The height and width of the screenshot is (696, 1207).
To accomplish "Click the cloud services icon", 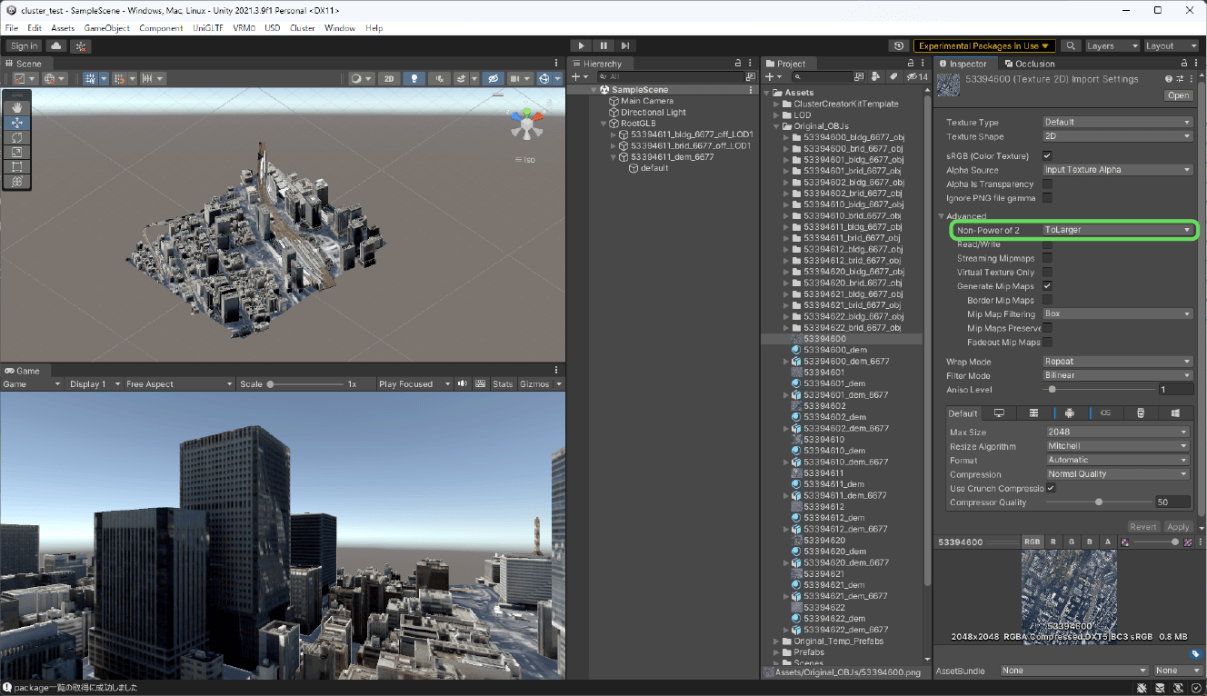I will (56, 46).
